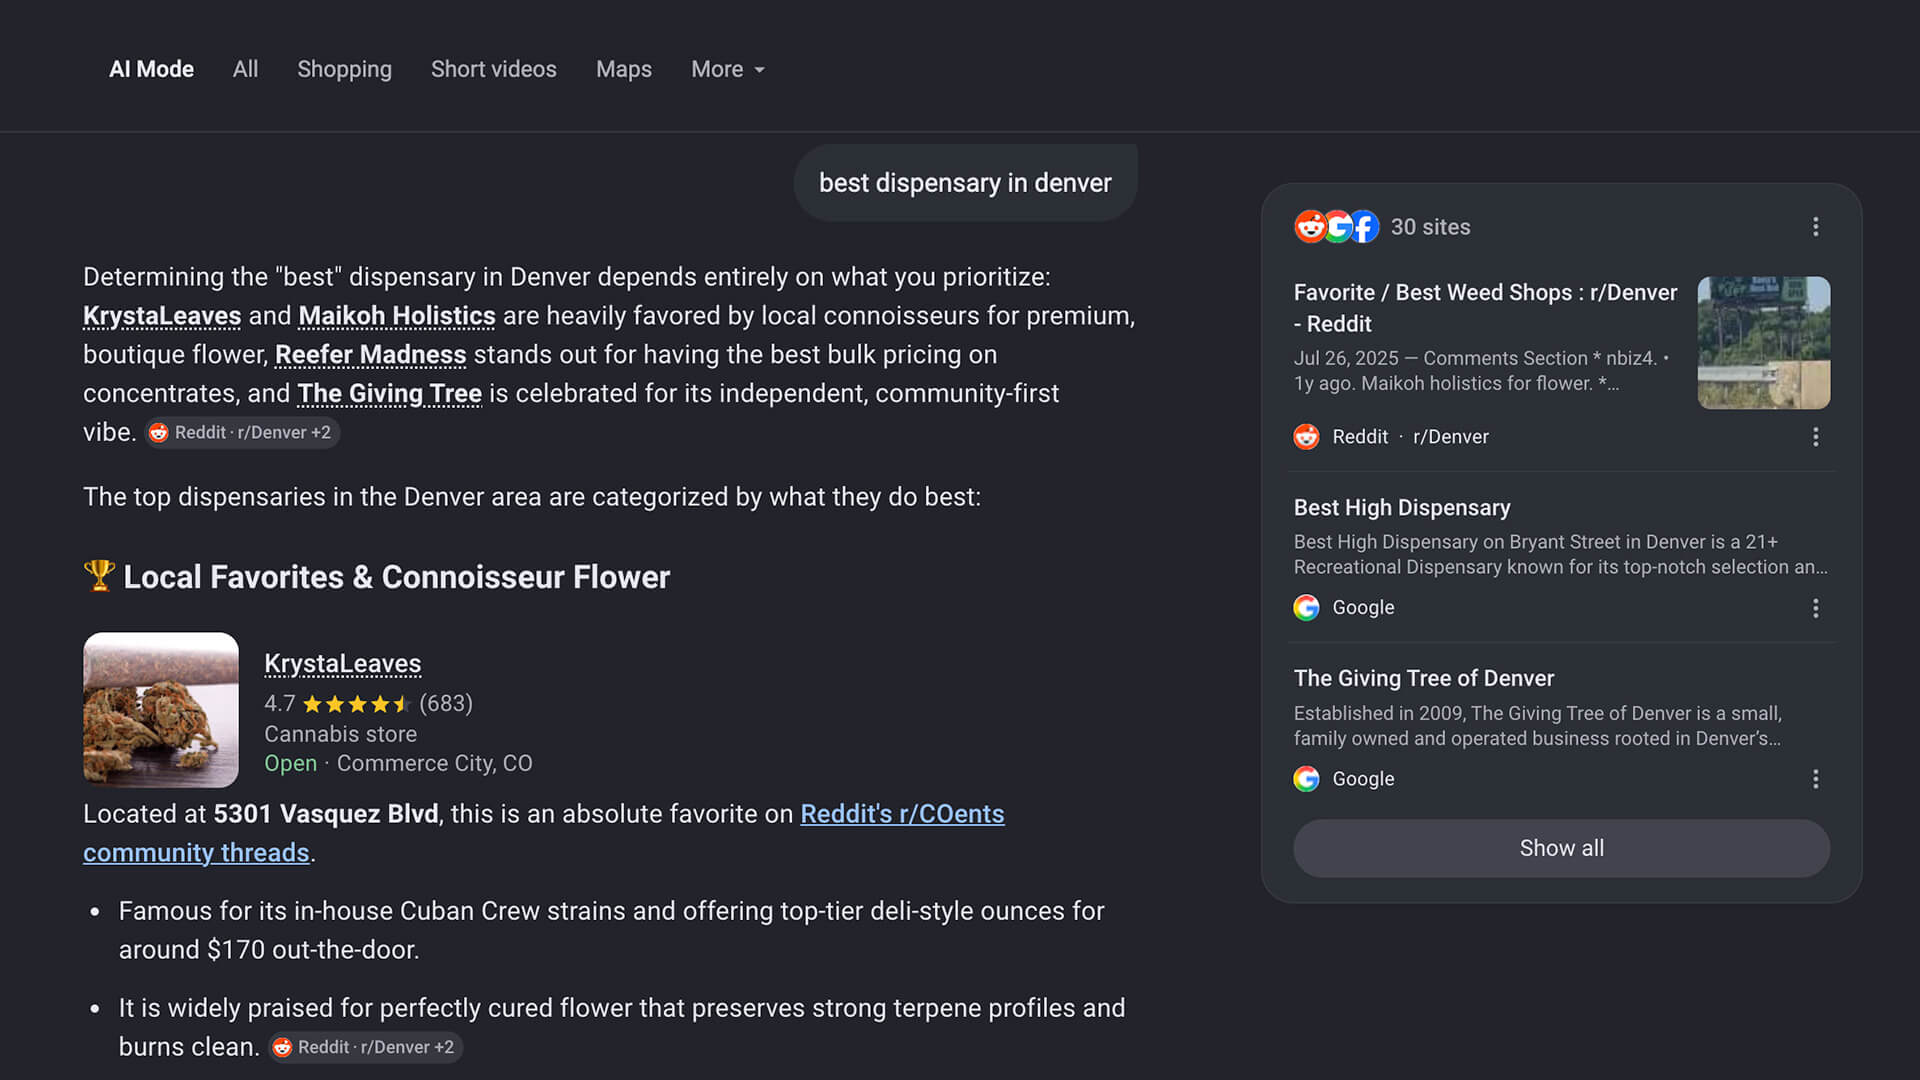Viewport: 1920px width, 1080px height.
Task: Click the Google icon under Best High Dispensary
Action: pyautogui.click(x=1306, y=608)
